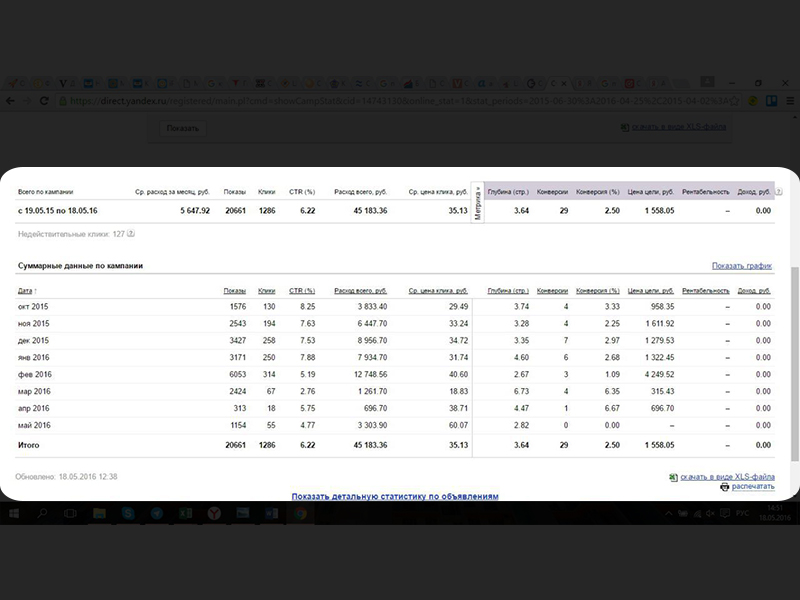Open Telegram from the taskbar
Screen dimensions: 800x600
click(x=157, y=513)
